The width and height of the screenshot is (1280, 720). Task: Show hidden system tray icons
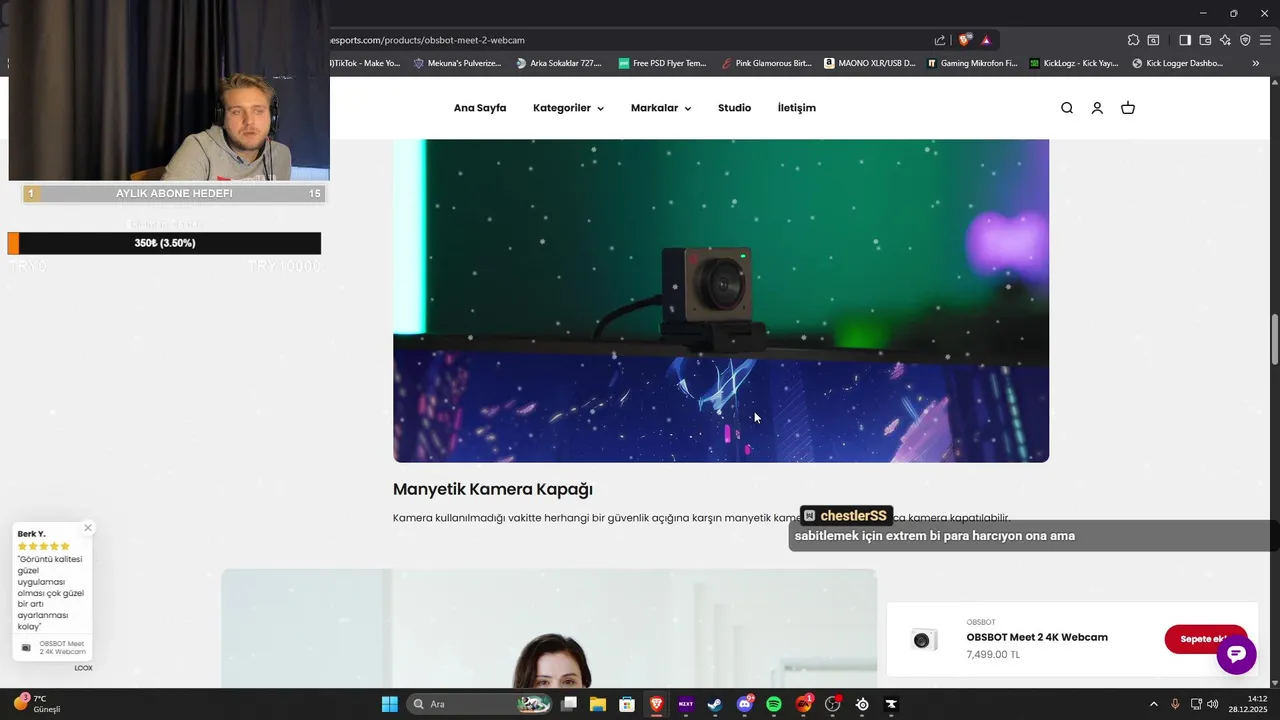tap(1153, 704)
